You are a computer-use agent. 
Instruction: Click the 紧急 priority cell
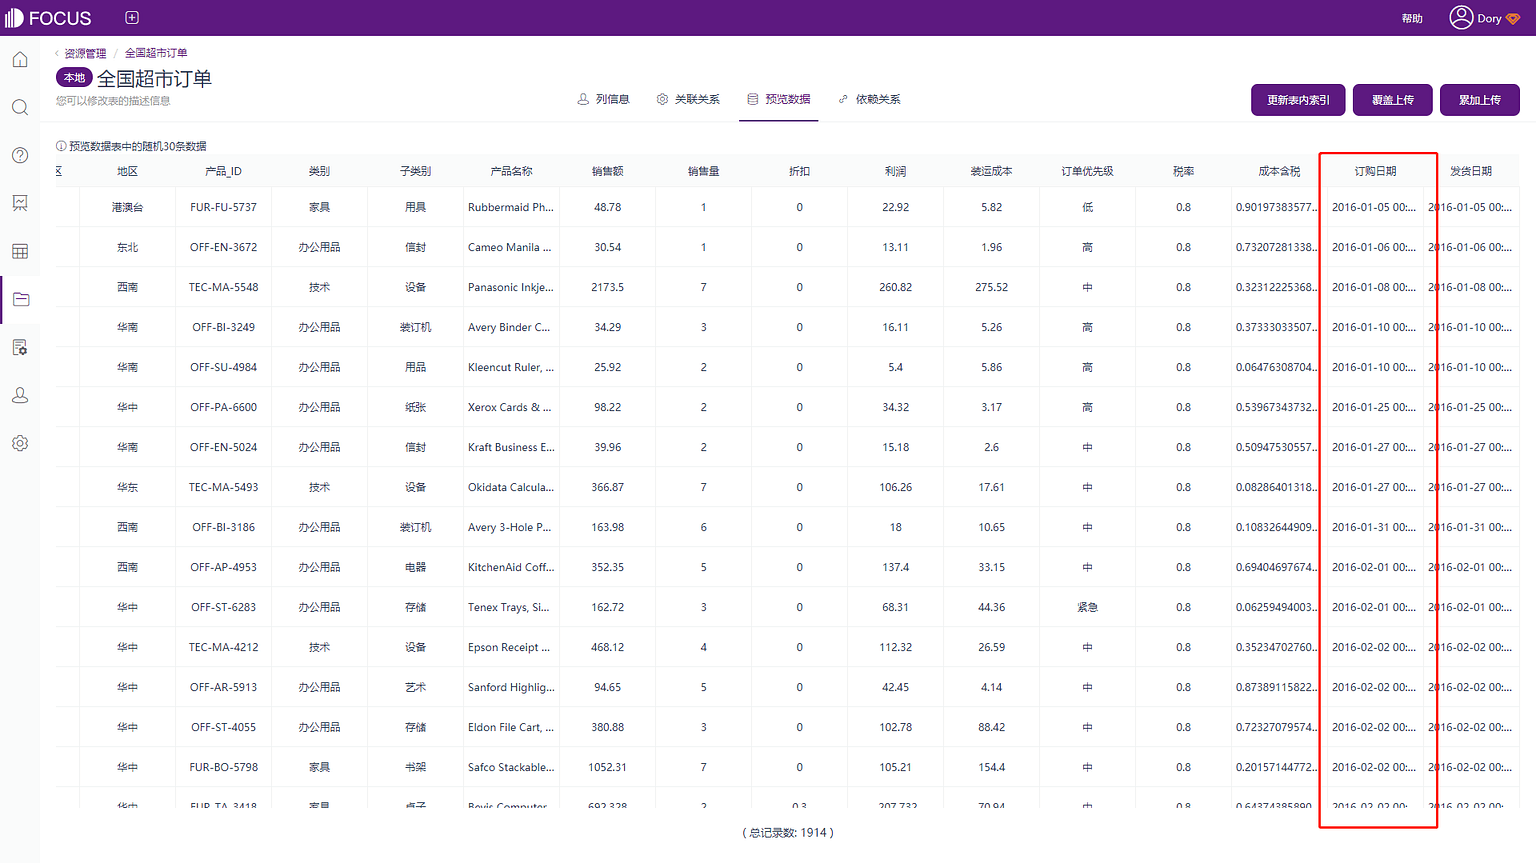(1087, 607)
